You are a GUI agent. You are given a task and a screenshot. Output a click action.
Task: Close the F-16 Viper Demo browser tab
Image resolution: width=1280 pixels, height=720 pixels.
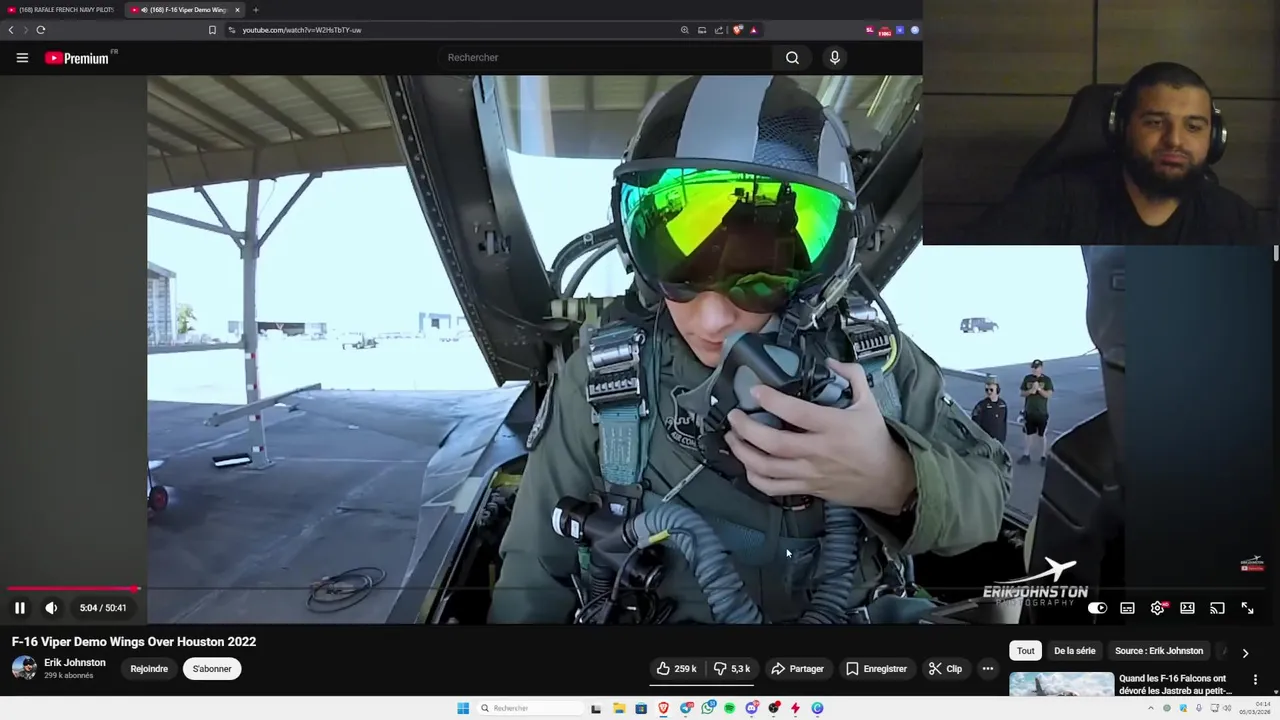(x=237, y=10)
